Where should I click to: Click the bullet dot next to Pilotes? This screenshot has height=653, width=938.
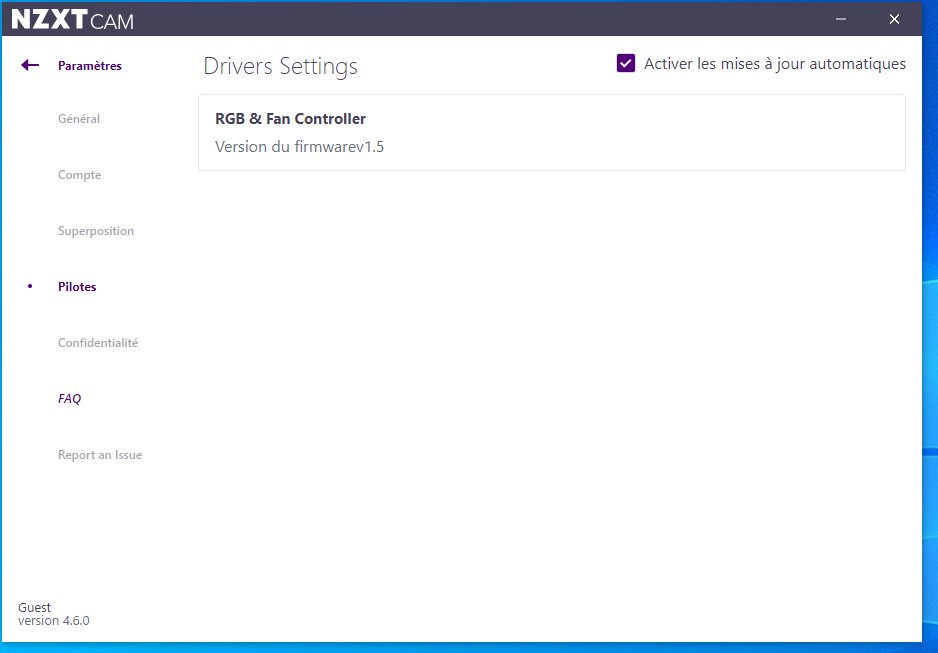(30, 287)
